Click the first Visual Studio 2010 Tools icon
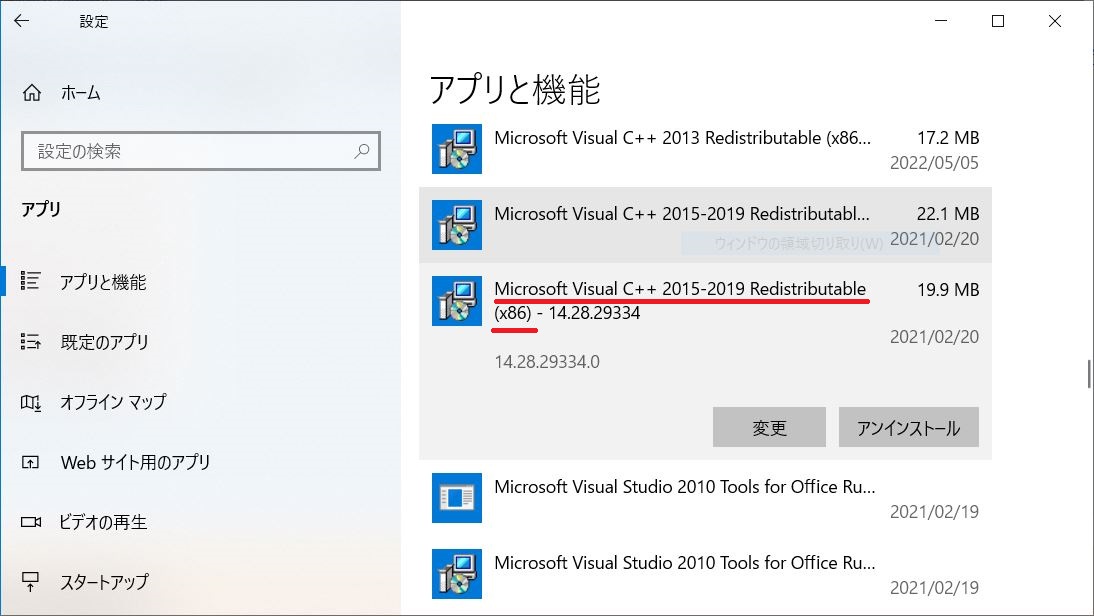This screenshot has height=616, width=1094. pyautogui.click(x=457, y=498)
